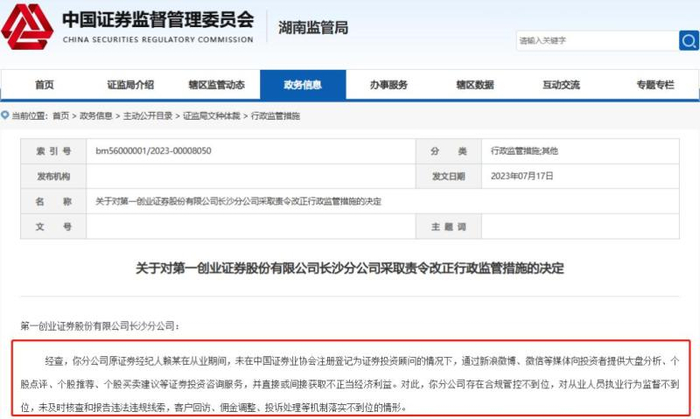Open the 互动交流 navigation tab

(x=561, y=85)
